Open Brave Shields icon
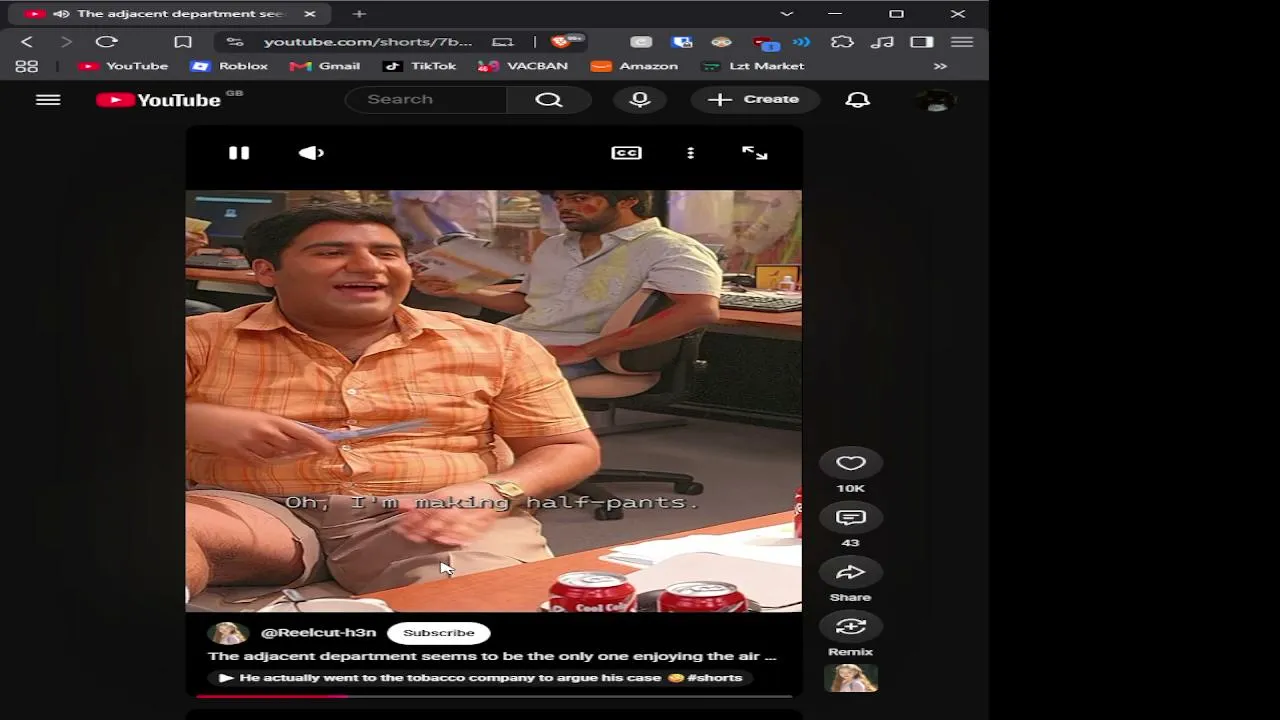1280x720 pixels. pos(561,42)
